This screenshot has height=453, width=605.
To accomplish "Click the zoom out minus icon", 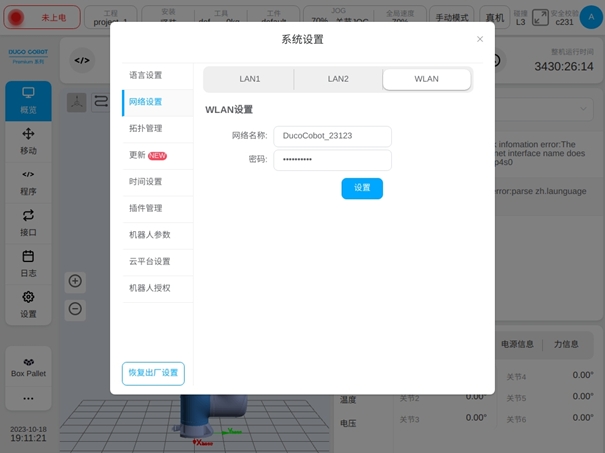I will (75, 308).
